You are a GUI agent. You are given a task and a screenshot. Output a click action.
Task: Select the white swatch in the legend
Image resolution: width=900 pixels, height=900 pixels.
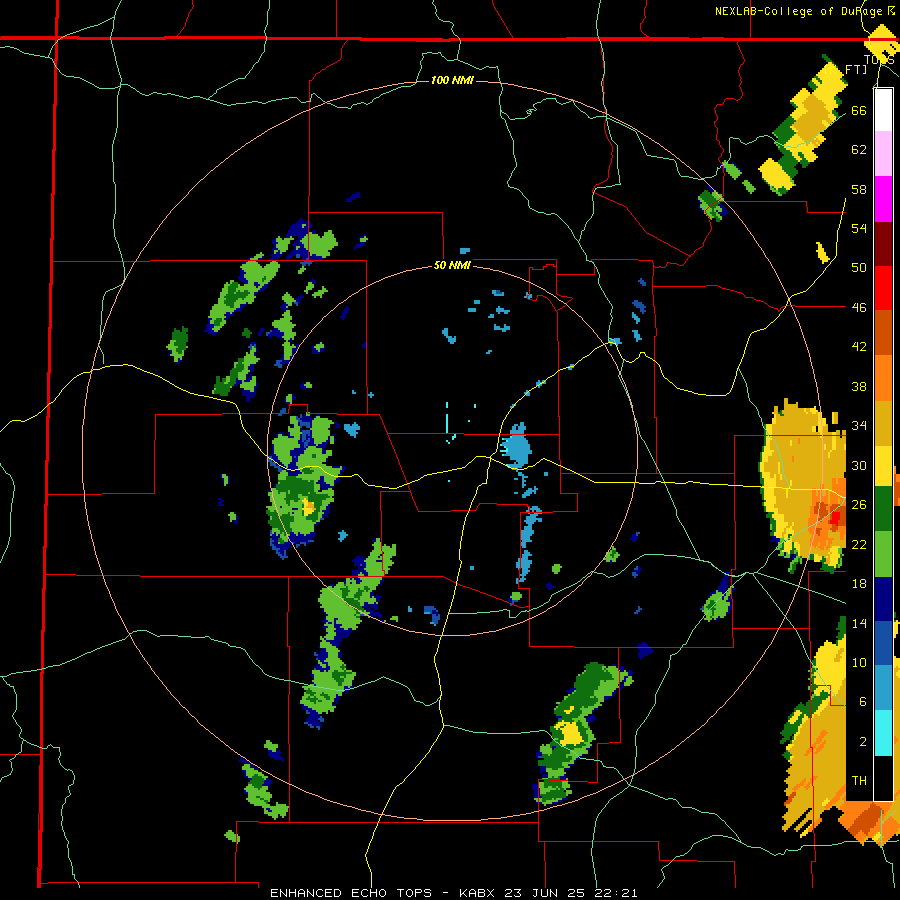click(883, 110)
